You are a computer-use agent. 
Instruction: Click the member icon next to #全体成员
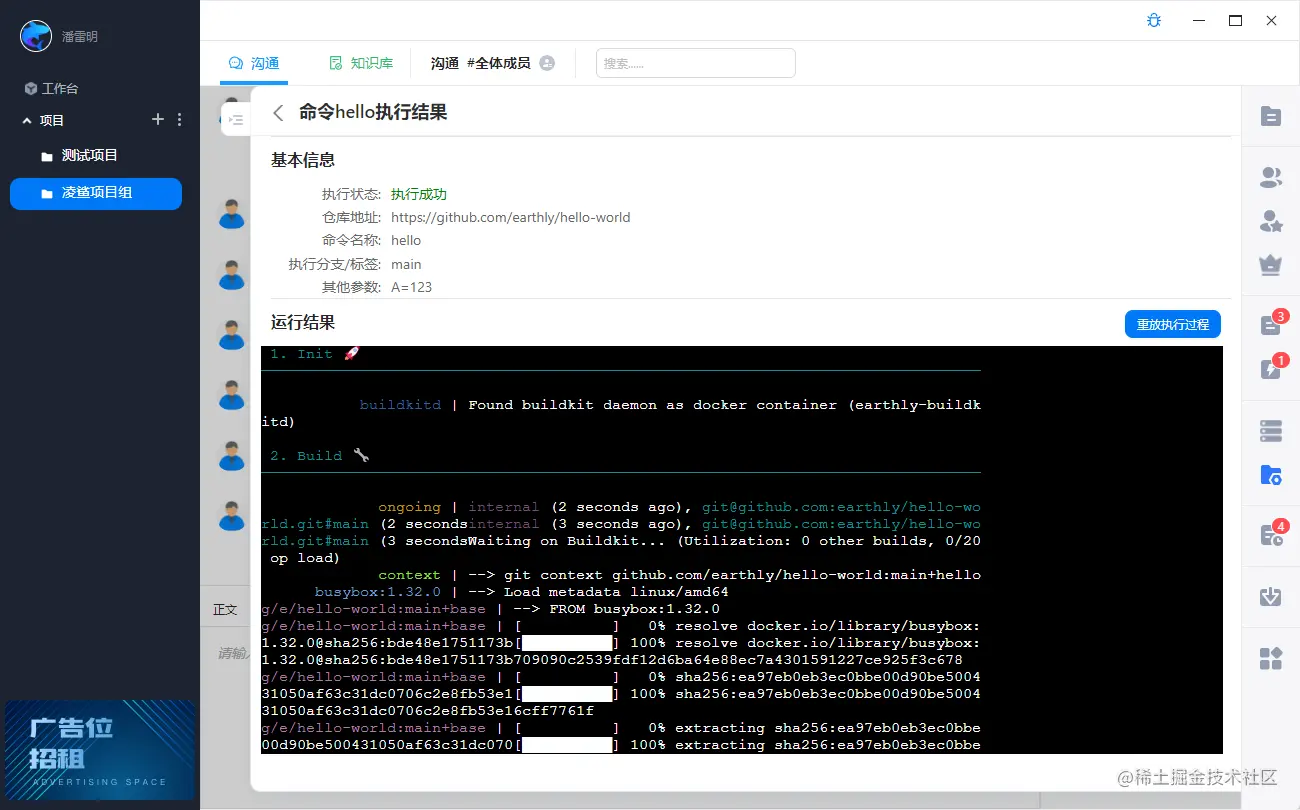[x=547, y=63]
